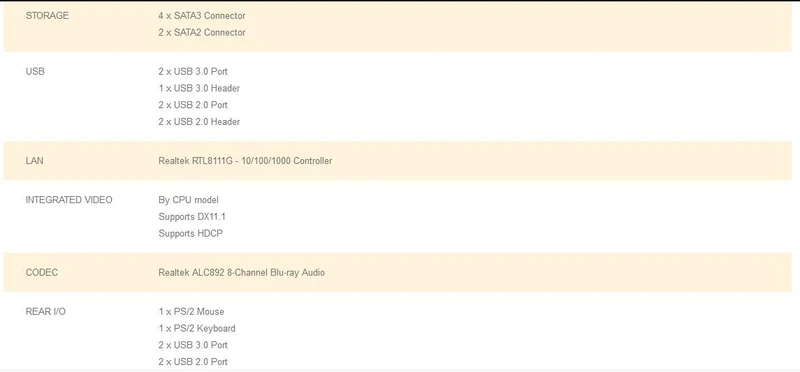The width and height of the screenshot is (800, 372).
Task: Select the 2 x USB 2.0 Header entry
Action: (199, 122)
